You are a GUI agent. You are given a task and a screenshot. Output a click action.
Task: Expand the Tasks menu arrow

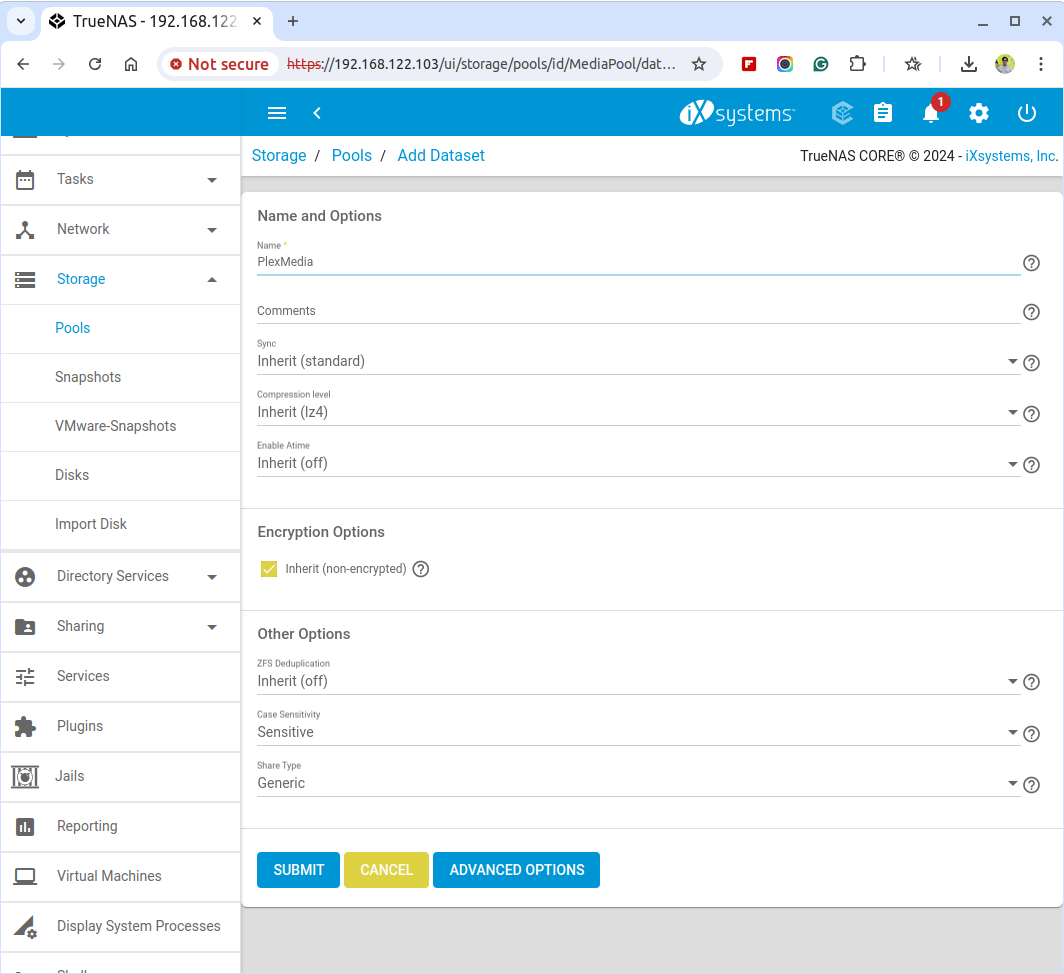pyautogui.click(x=212, y=181)
